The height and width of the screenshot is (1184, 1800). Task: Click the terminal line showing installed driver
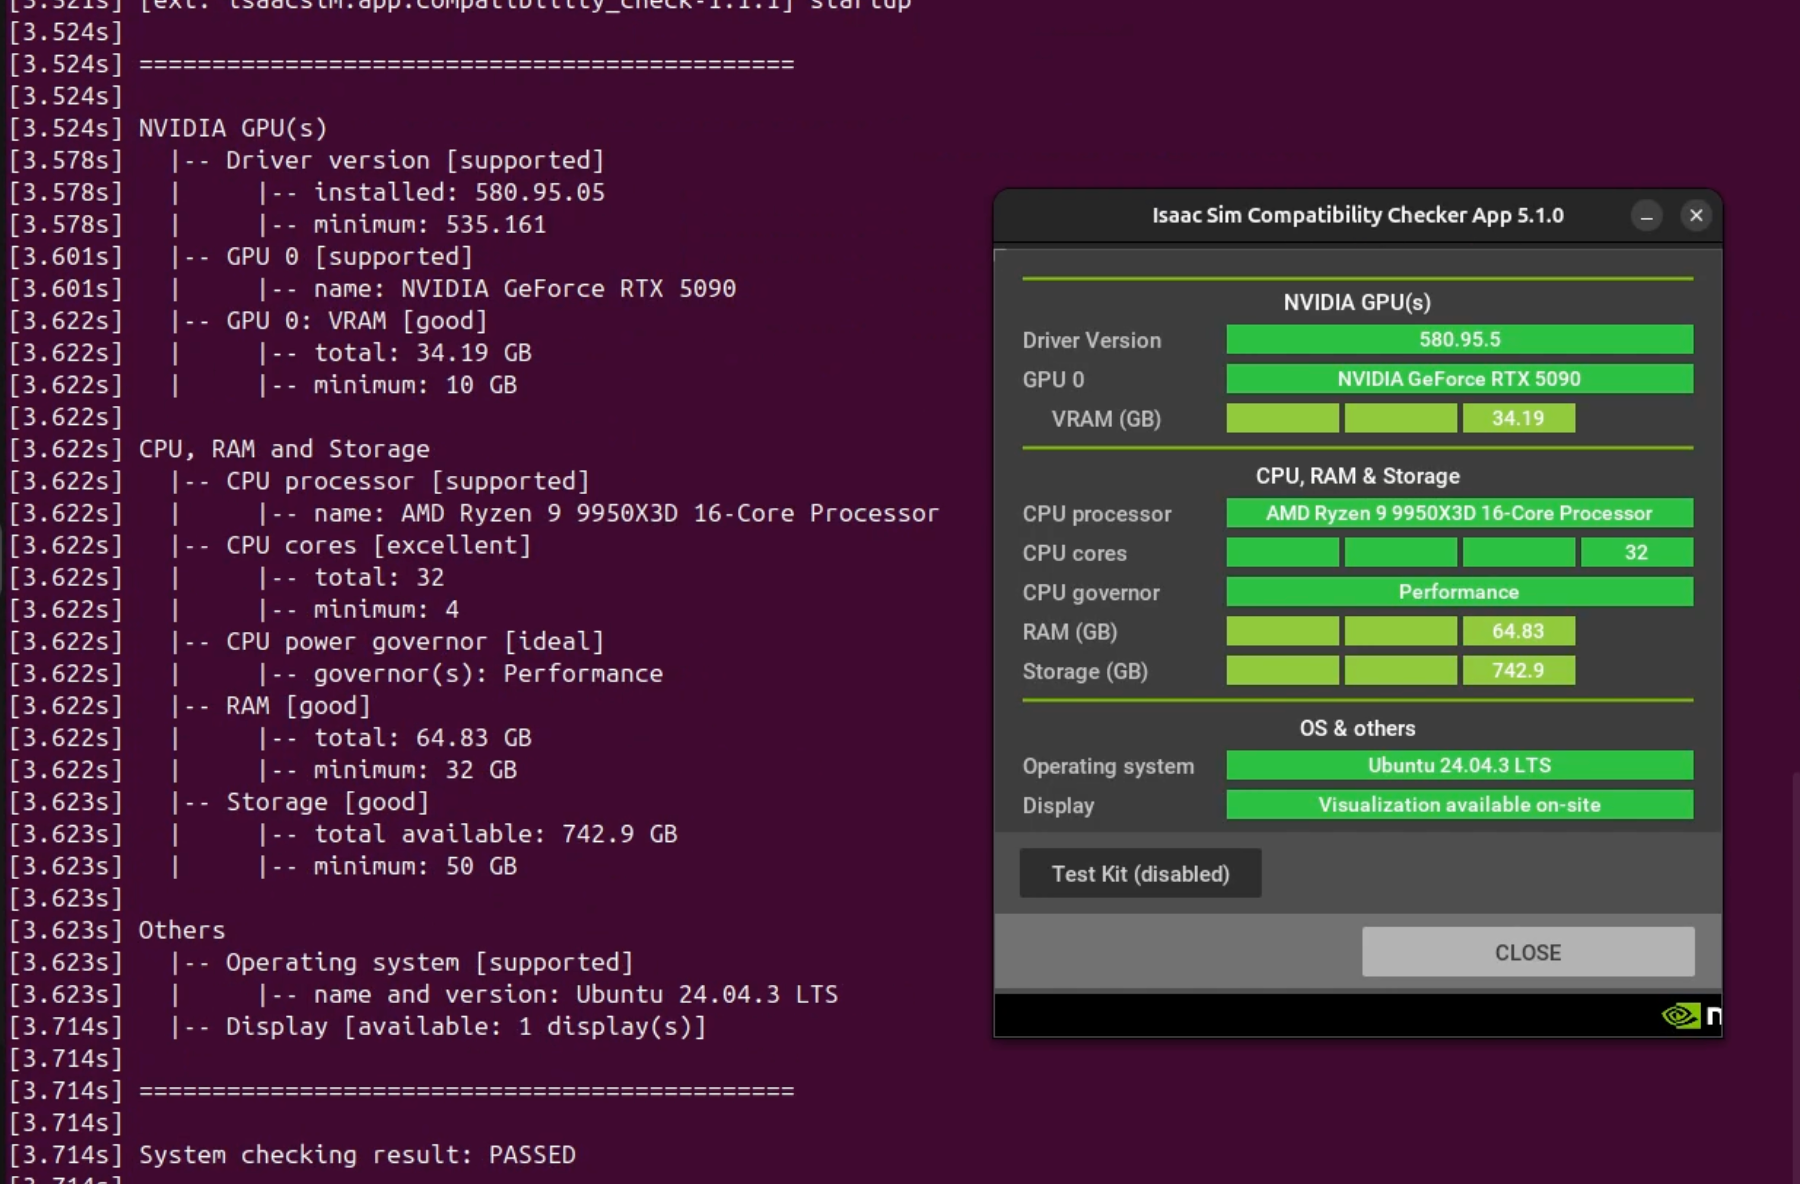459,192
